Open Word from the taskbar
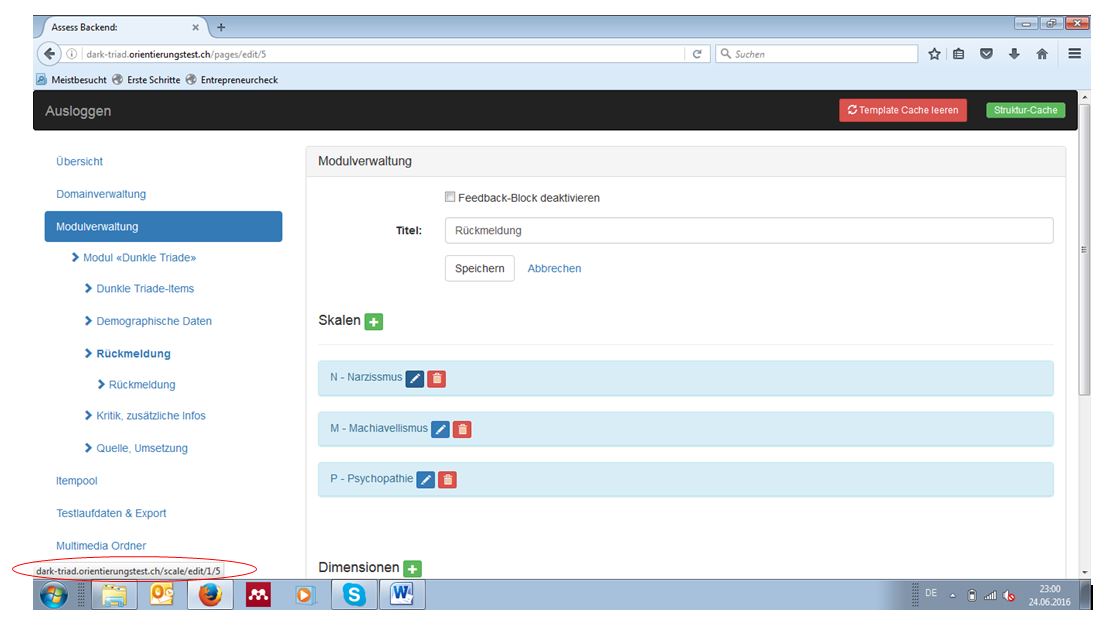The width and height of the screenshot is (1116, 631). coord(402,595)
